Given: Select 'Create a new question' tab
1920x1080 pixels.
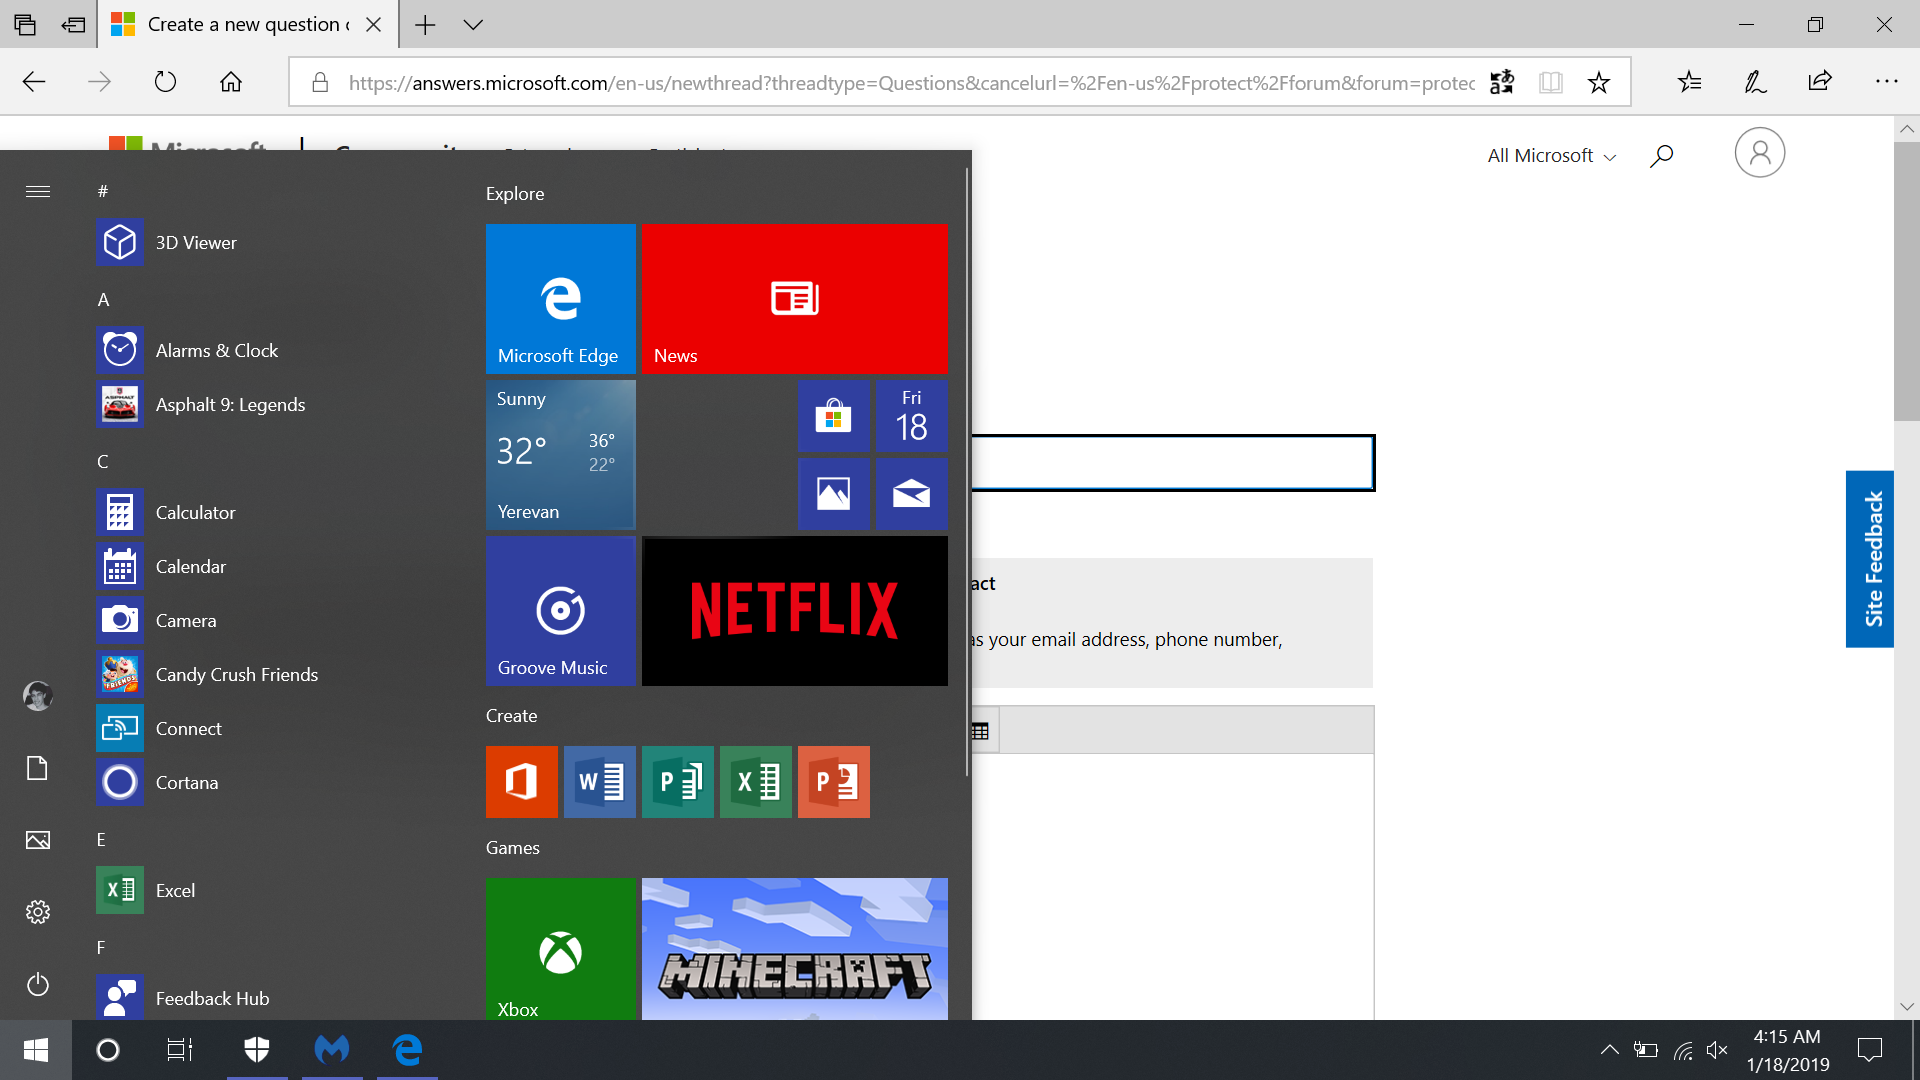Looking at the screenshot, I should point(248,24).
